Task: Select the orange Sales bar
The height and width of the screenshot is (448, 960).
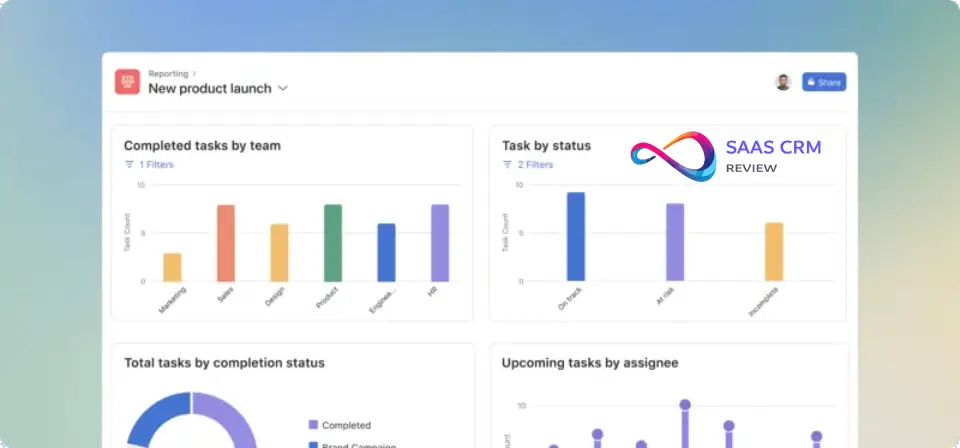Action: (x=226, y=243)
